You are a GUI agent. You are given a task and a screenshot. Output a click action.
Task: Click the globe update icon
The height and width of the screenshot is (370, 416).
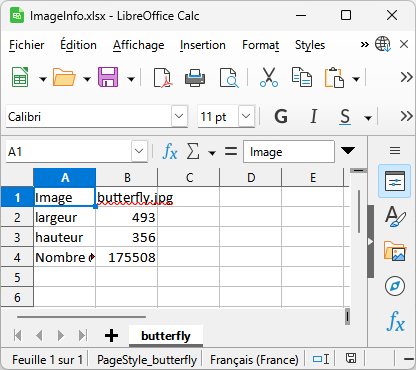click(x=383, y=44)
